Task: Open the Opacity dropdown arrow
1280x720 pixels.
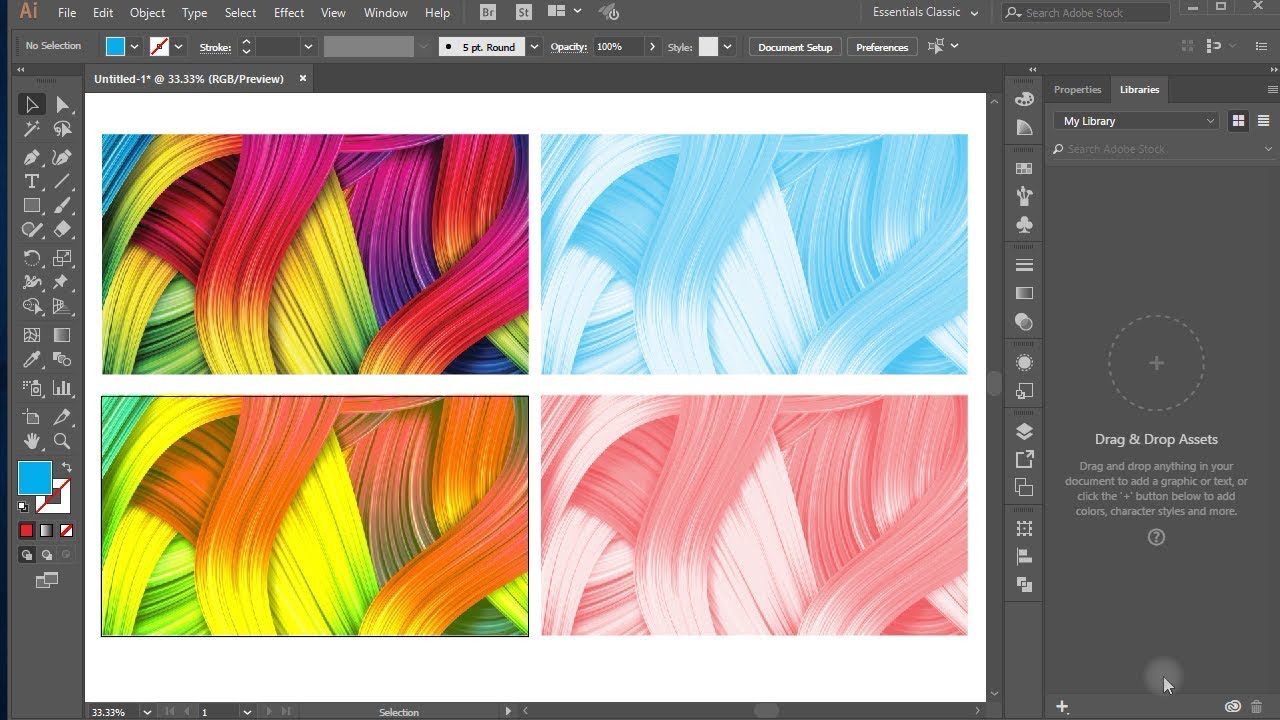Action: [652, 46]
